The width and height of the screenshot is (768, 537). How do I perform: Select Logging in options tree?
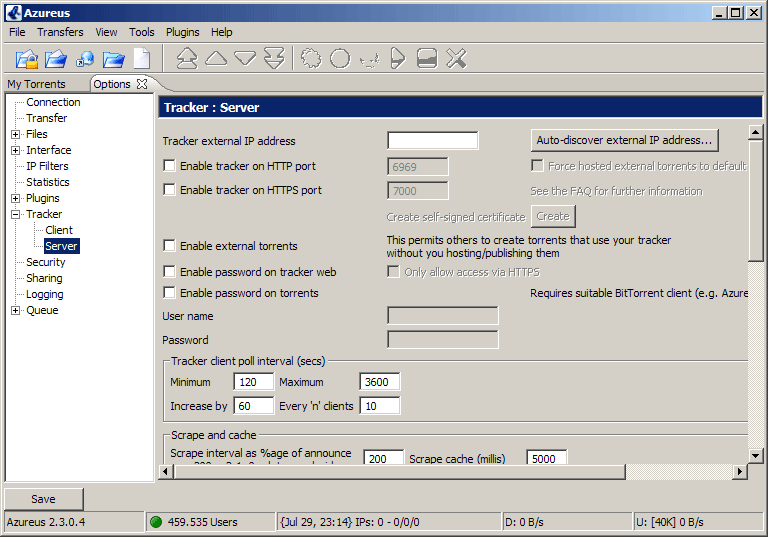click(45, 294)
